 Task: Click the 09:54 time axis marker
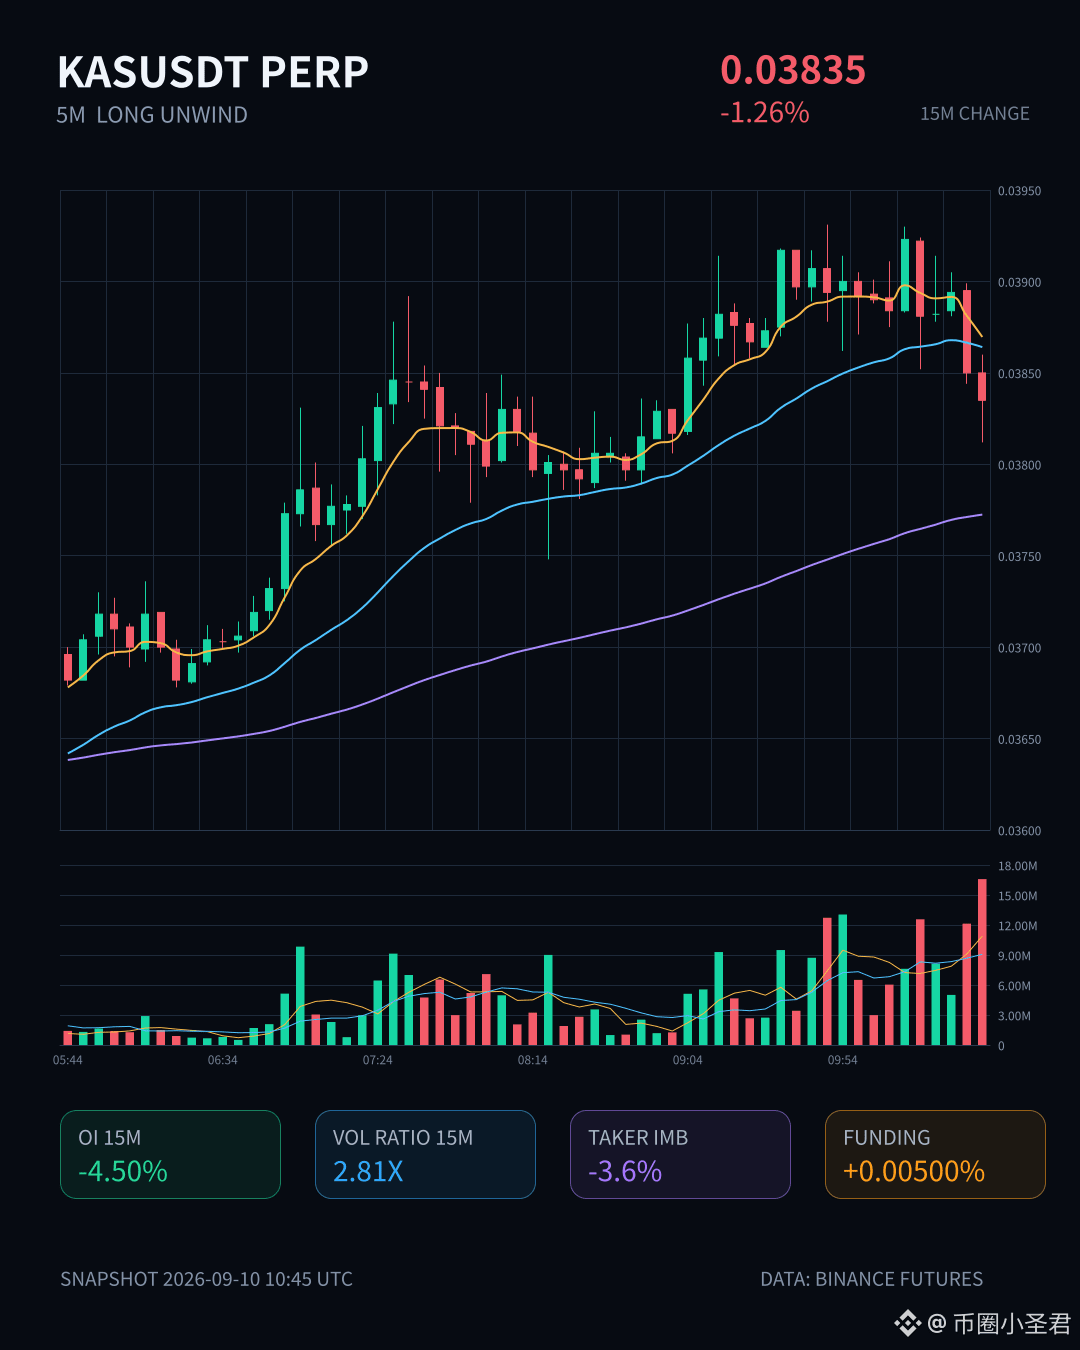tap(842, 1060)
